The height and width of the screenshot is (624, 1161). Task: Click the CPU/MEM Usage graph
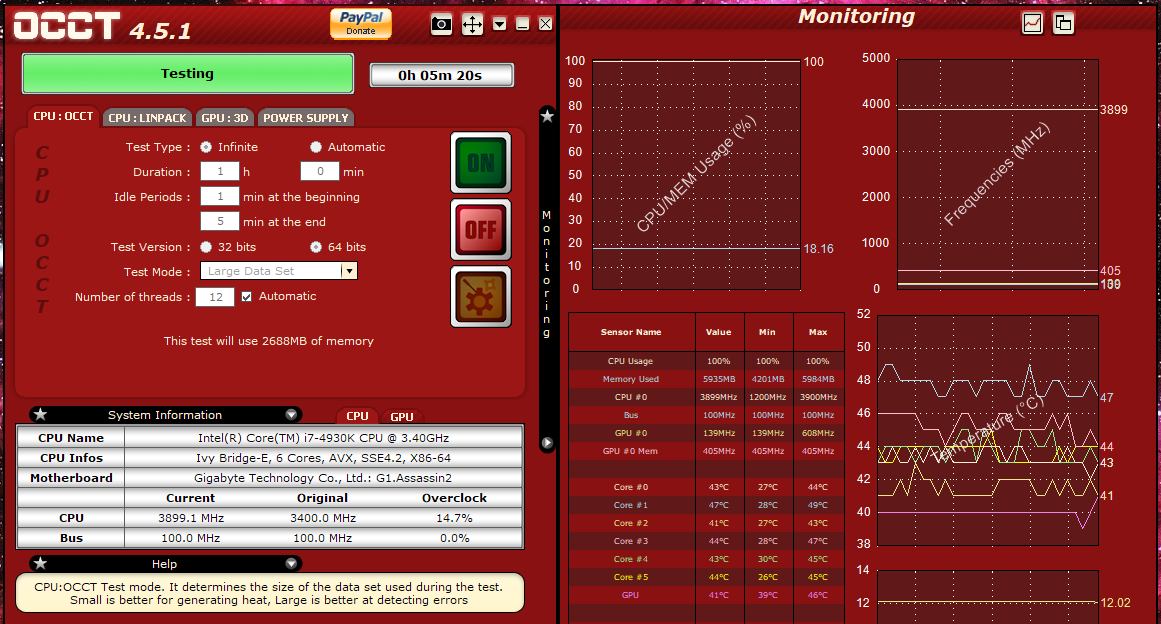696,175
